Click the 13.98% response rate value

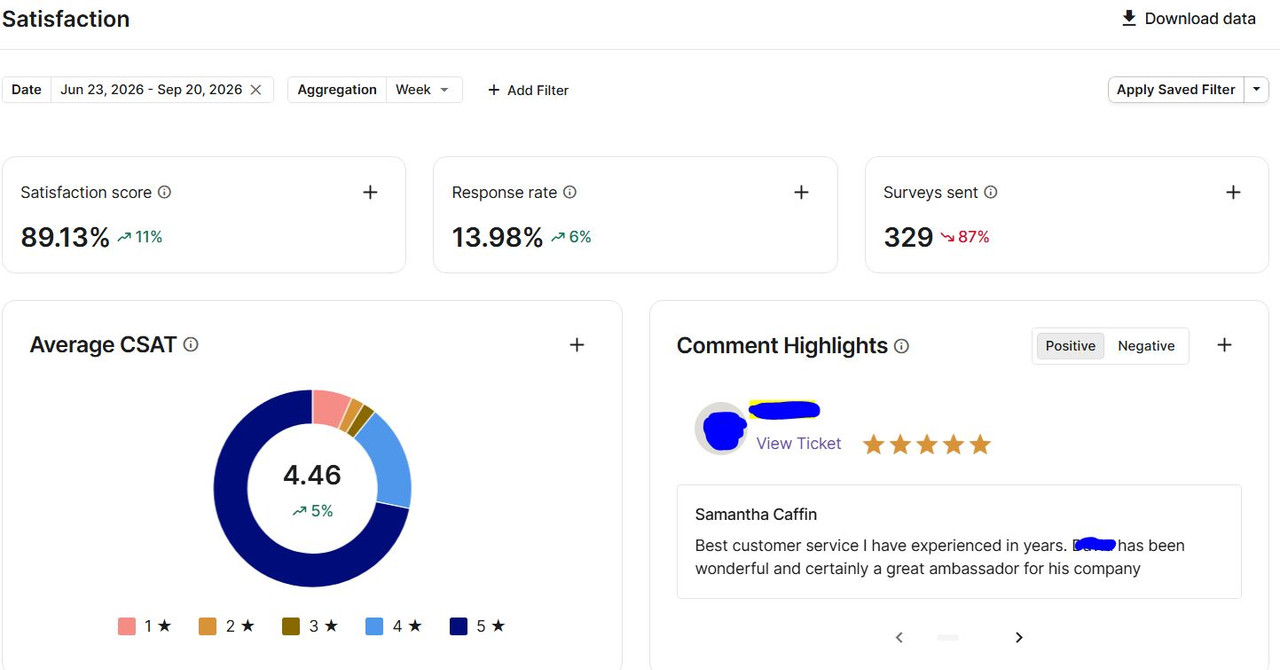497,237
